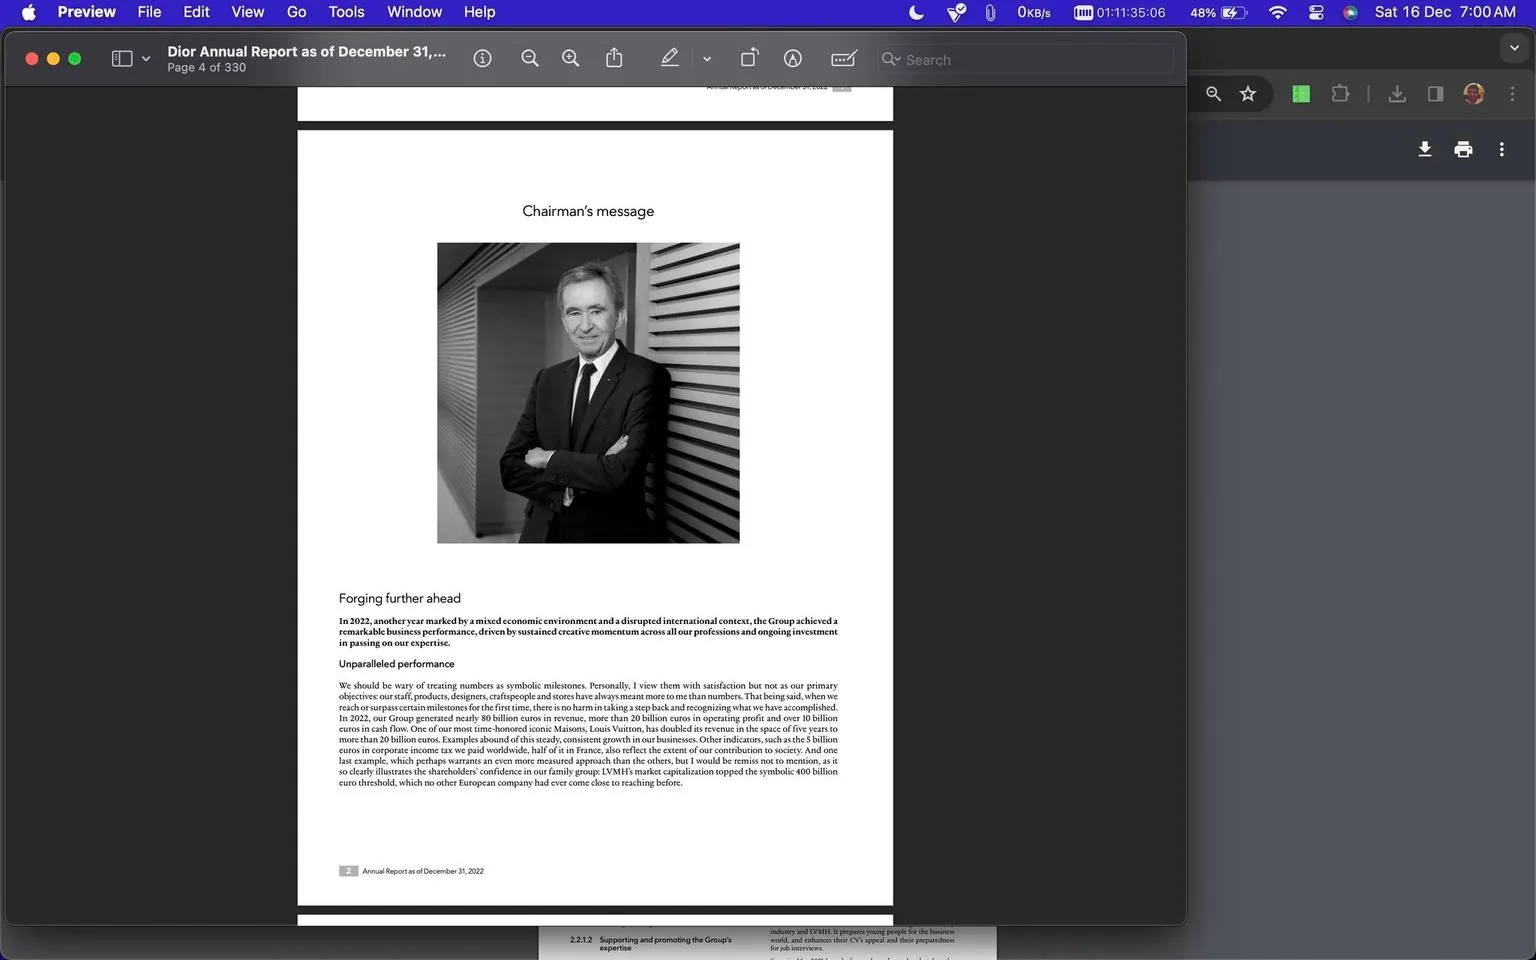
Task: Rotate the PDF page
Action: pos(748,58)
